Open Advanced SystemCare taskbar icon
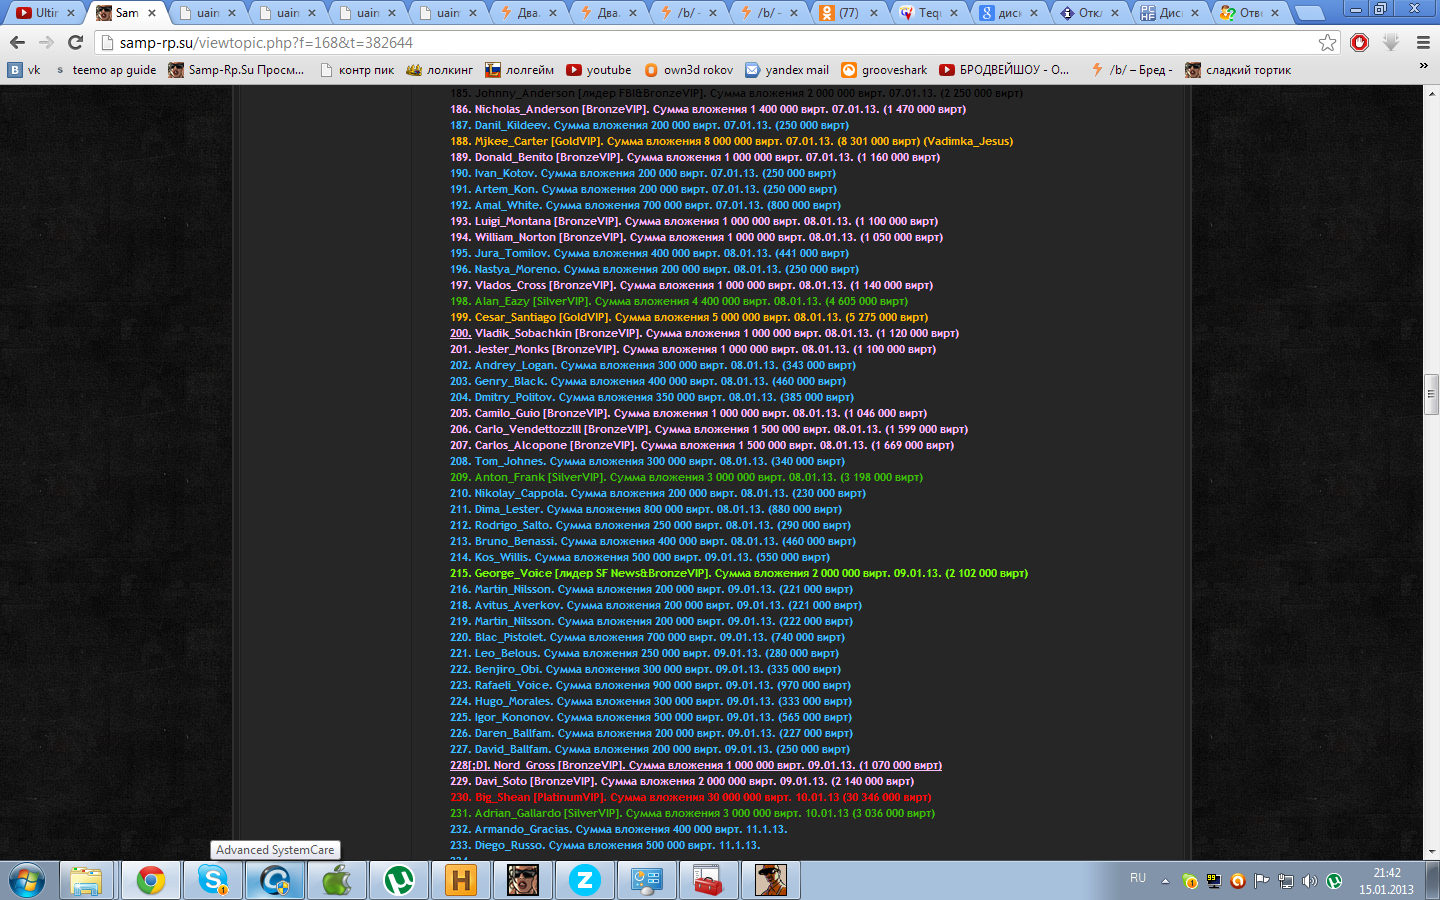This screenshot has height=900, width=1440. click(274, 880)
